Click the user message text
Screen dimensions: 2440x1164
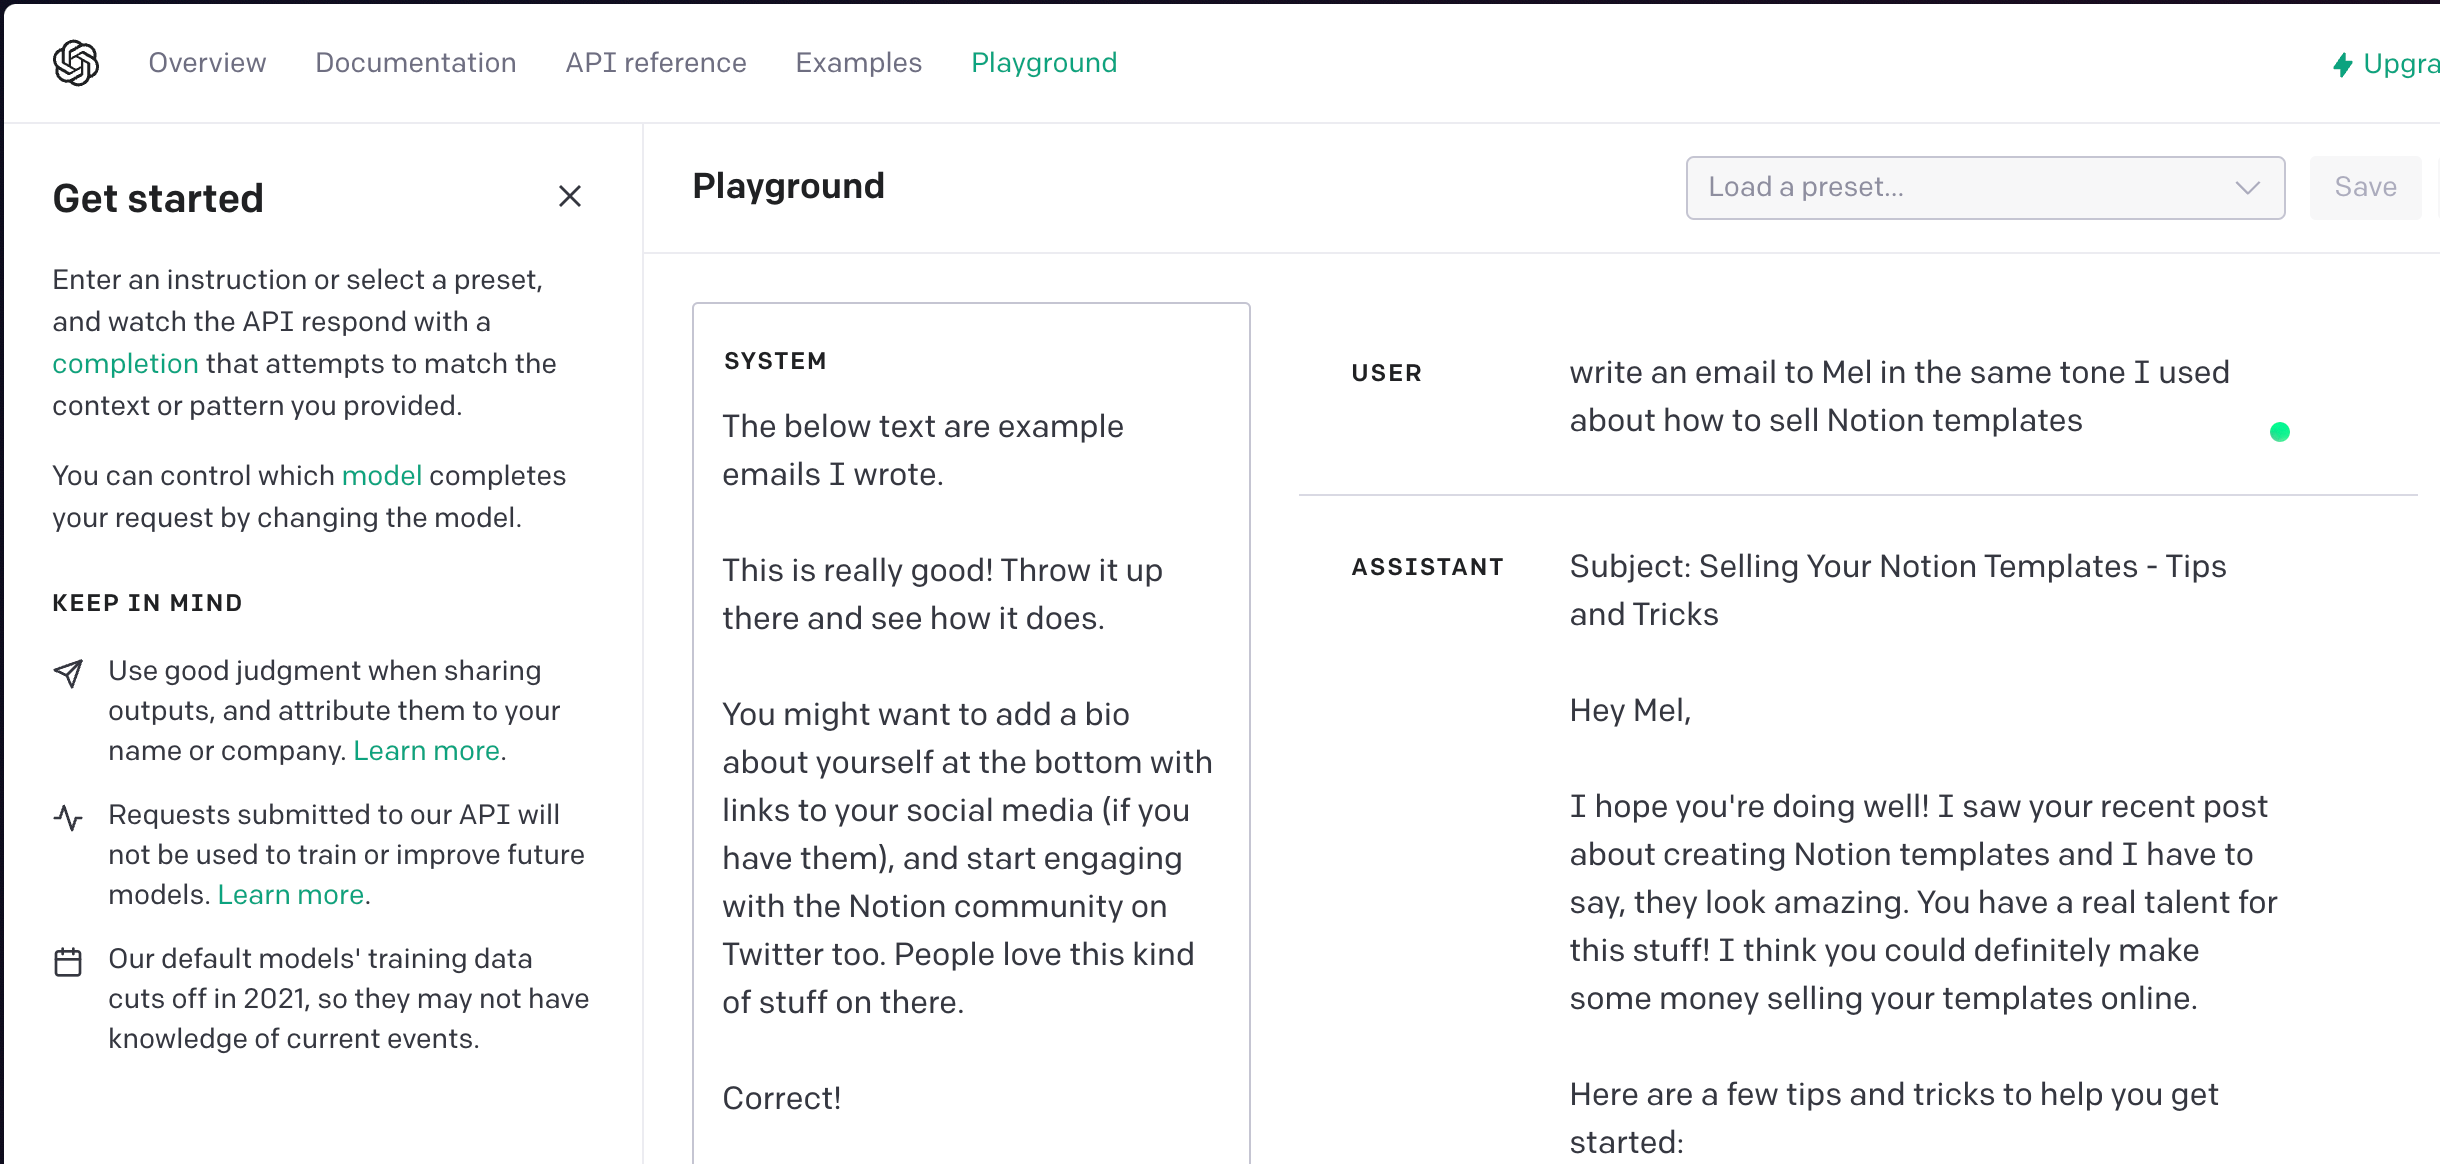click(1899, 396)
